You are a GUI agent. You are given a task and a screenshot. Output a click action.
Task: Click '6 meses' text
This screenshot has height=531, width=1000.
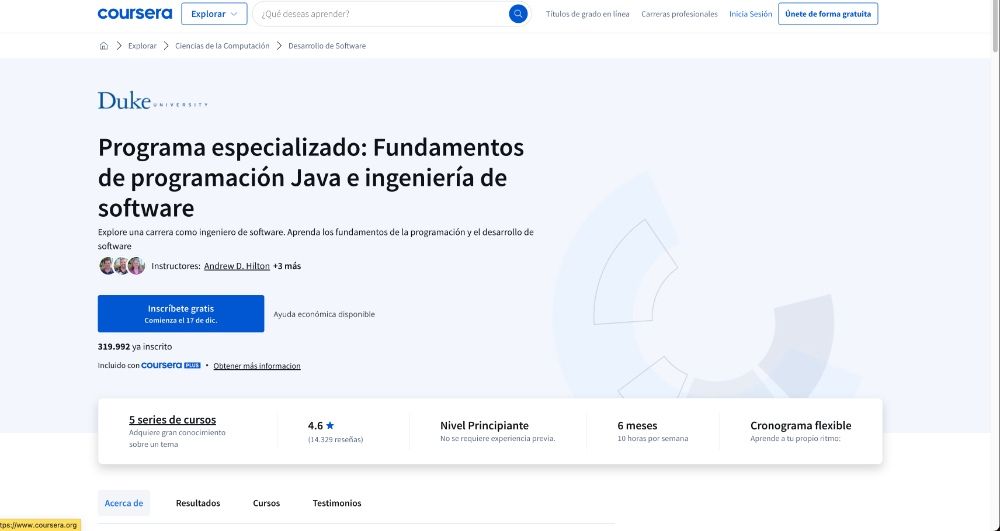pyautogui.click(x=637, y=426)
